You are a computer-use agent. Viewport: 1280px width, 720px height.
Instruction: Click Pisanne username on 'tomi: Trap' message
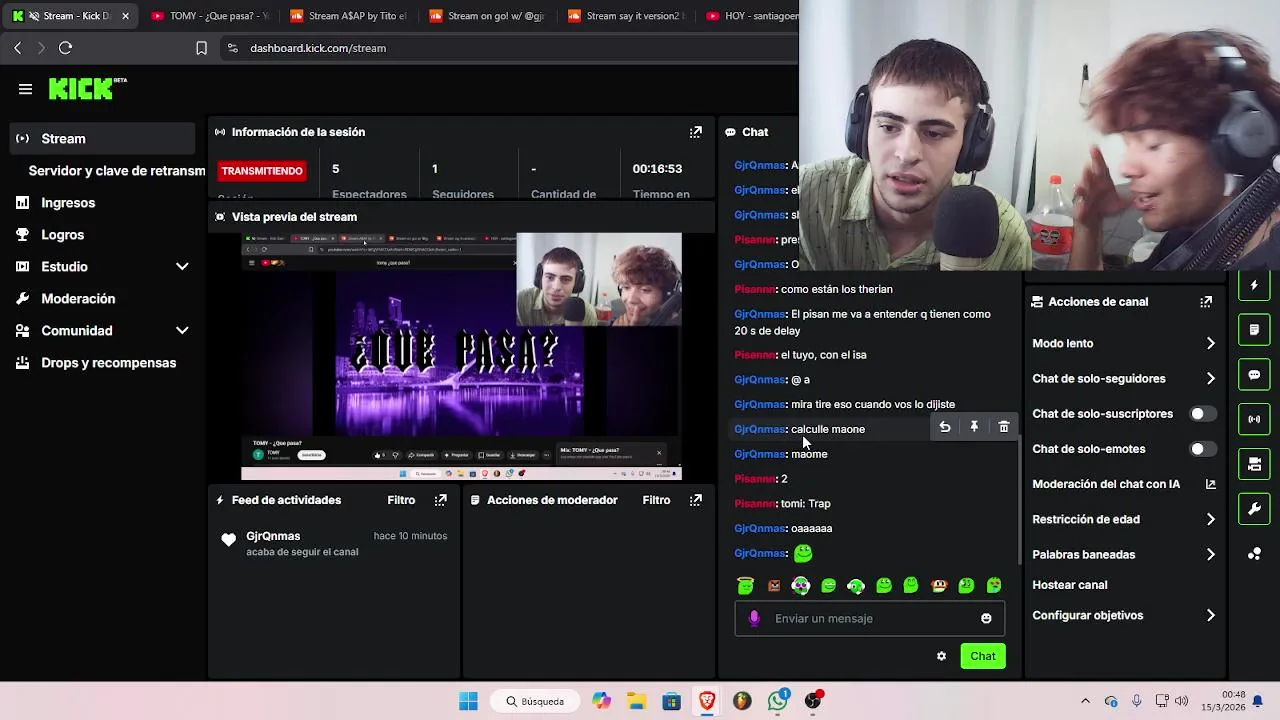755,504
